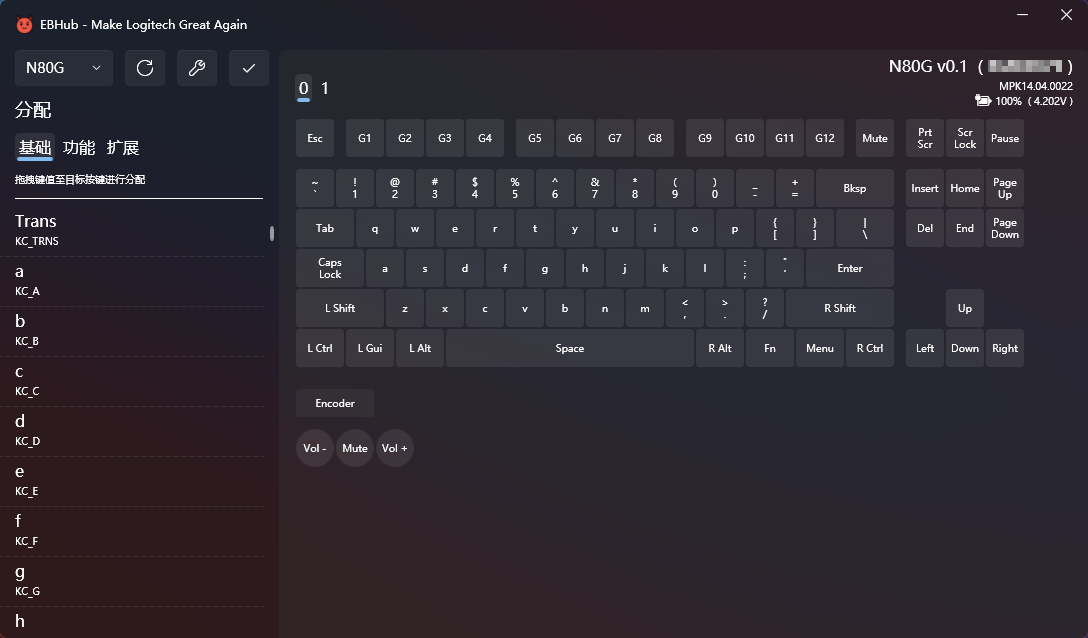Select the End key
This screenshot has height=638, width=1088.
pyautogui.click(x=965, y=228)
